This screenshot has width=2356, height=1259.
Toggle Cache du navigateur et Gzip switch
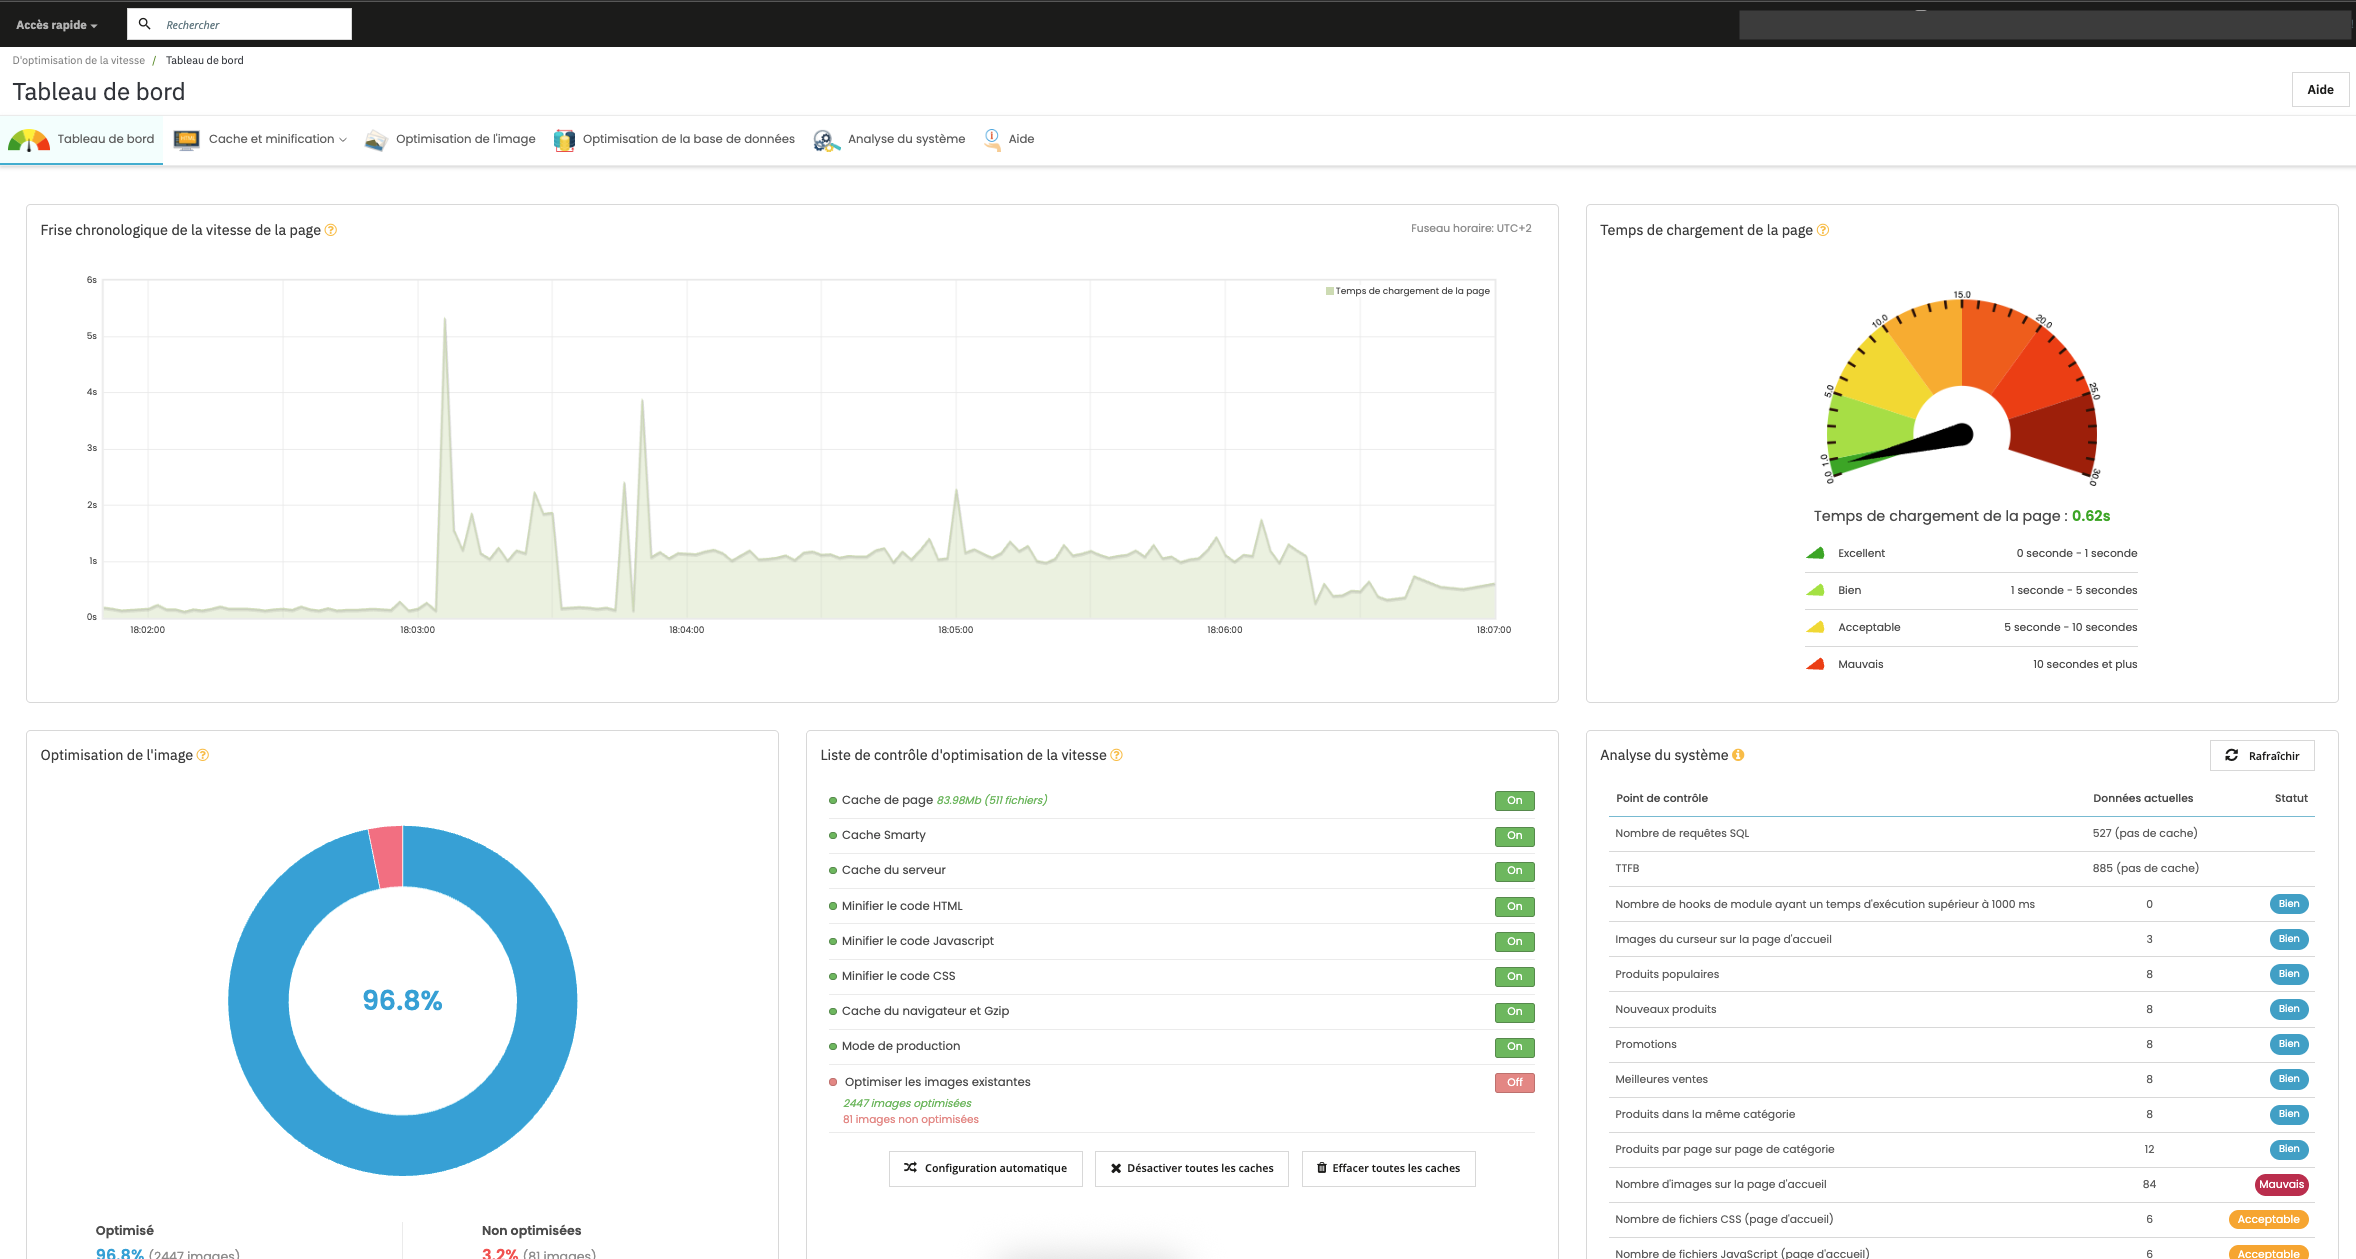click(x=1514, y=1012)
